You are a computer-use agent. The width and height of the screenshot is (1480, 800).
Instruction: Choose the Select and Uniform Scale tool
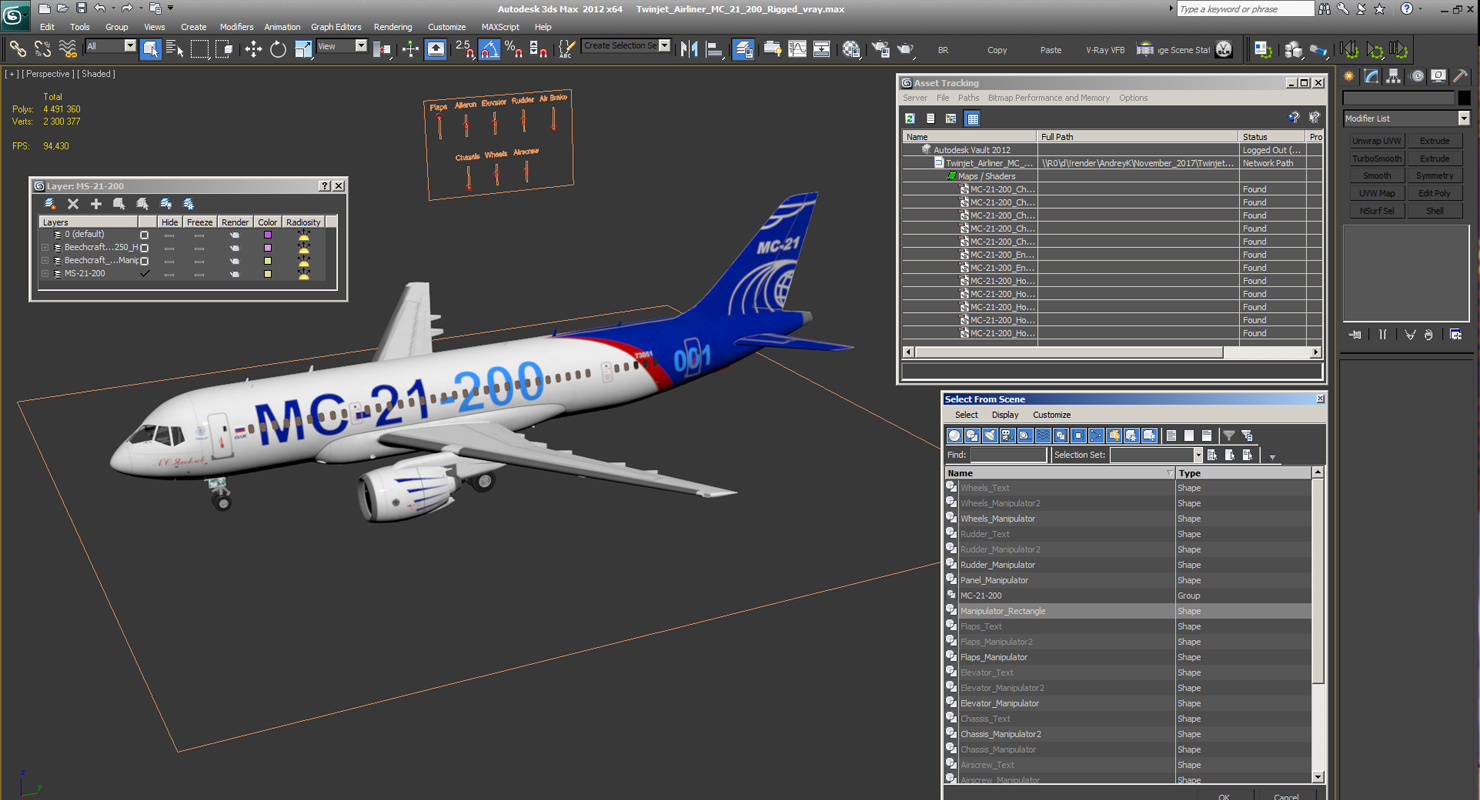[x=303, y=48]
